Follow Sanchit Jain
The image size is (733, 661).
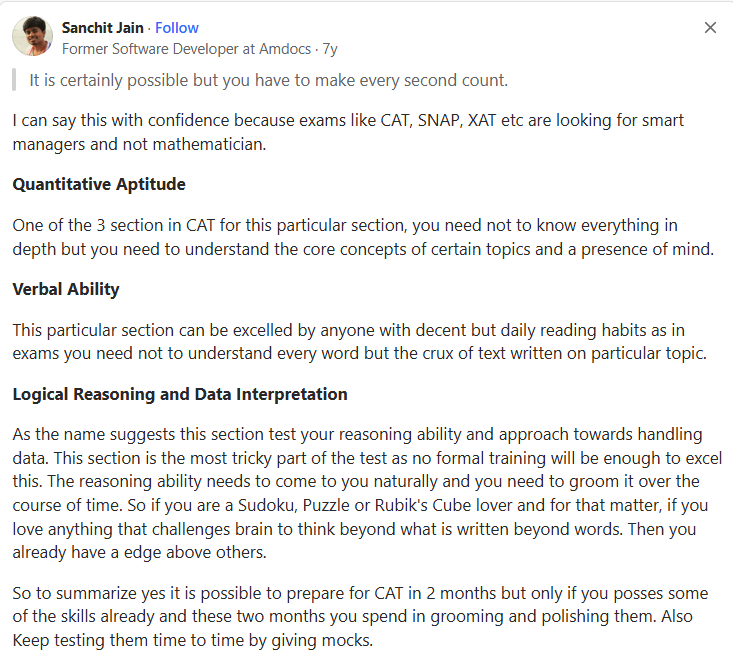[177, 28]
